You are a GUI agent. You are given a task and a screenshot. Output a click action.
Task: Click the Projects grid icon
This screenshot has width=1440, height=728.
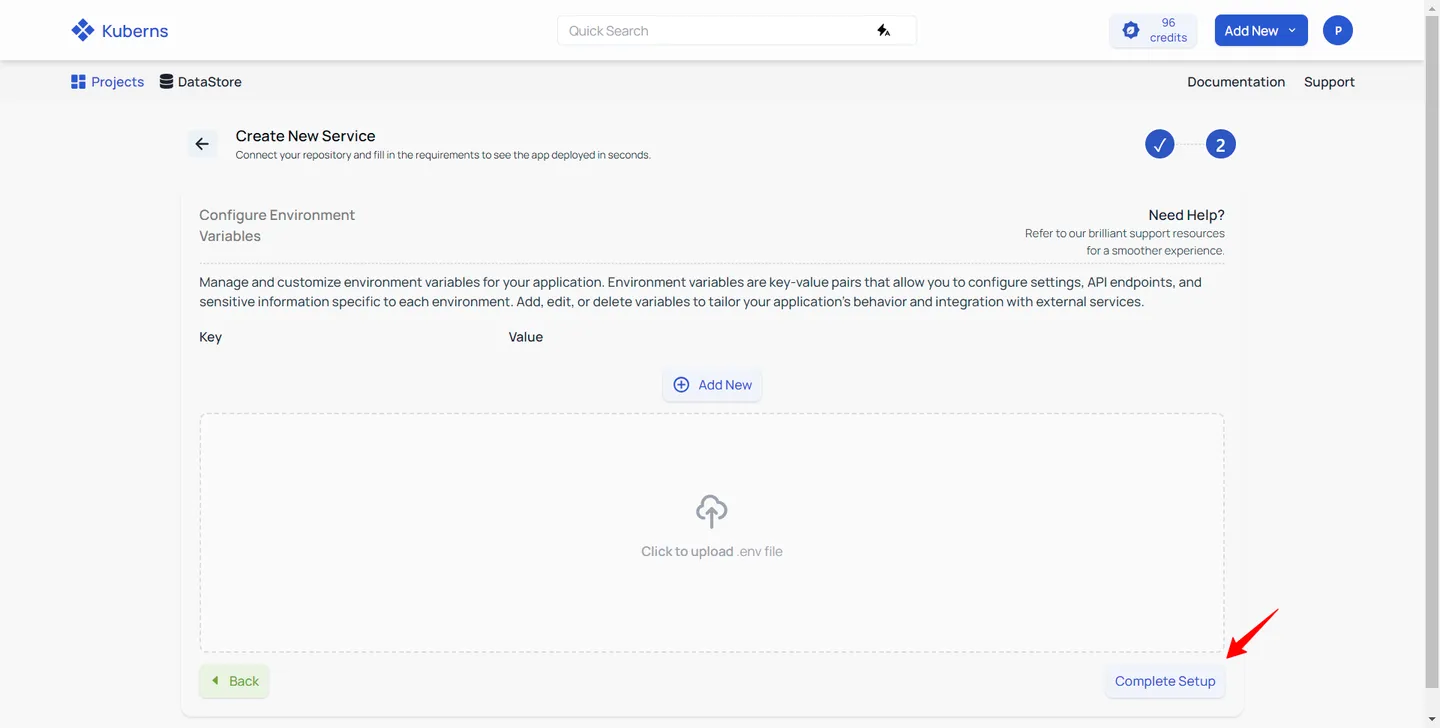click(x=78, y=82)
